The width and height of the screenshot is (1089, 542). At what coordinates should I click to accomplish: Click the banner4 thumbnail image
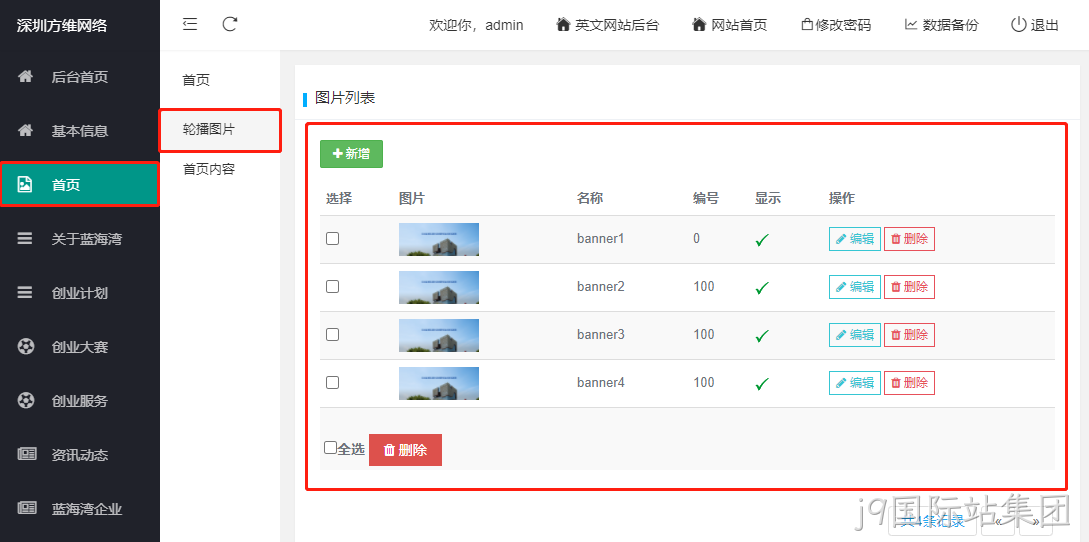(439, 383)
